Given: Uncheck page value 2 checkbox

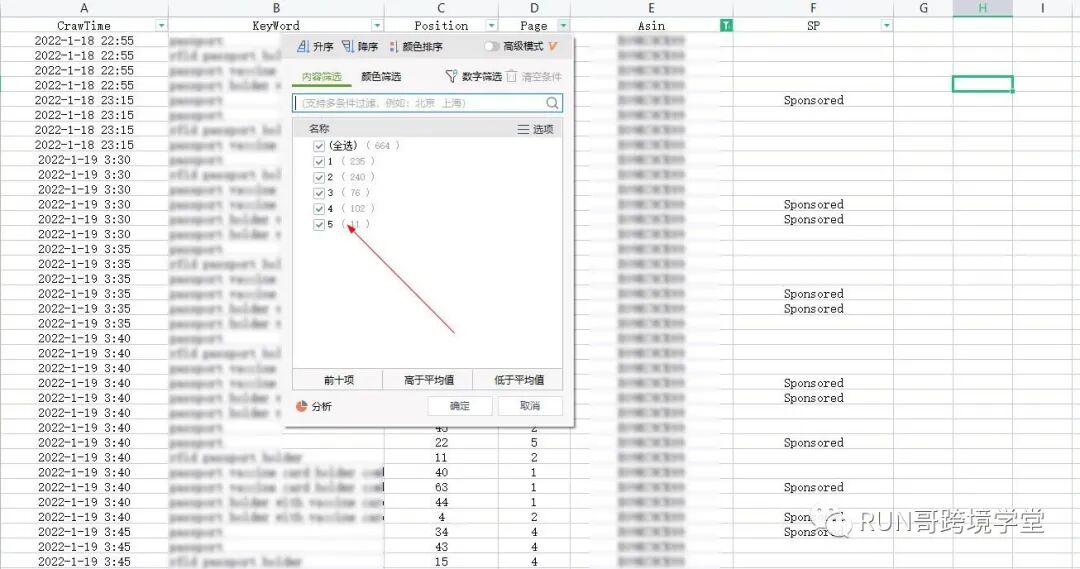Looking at the screenshot, I should (x=318, y=178).
